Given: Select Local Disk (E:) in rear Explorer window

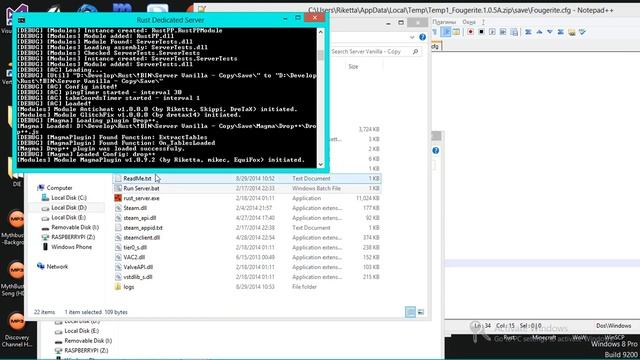Looking at the screenshot, I should pos(81,331).
